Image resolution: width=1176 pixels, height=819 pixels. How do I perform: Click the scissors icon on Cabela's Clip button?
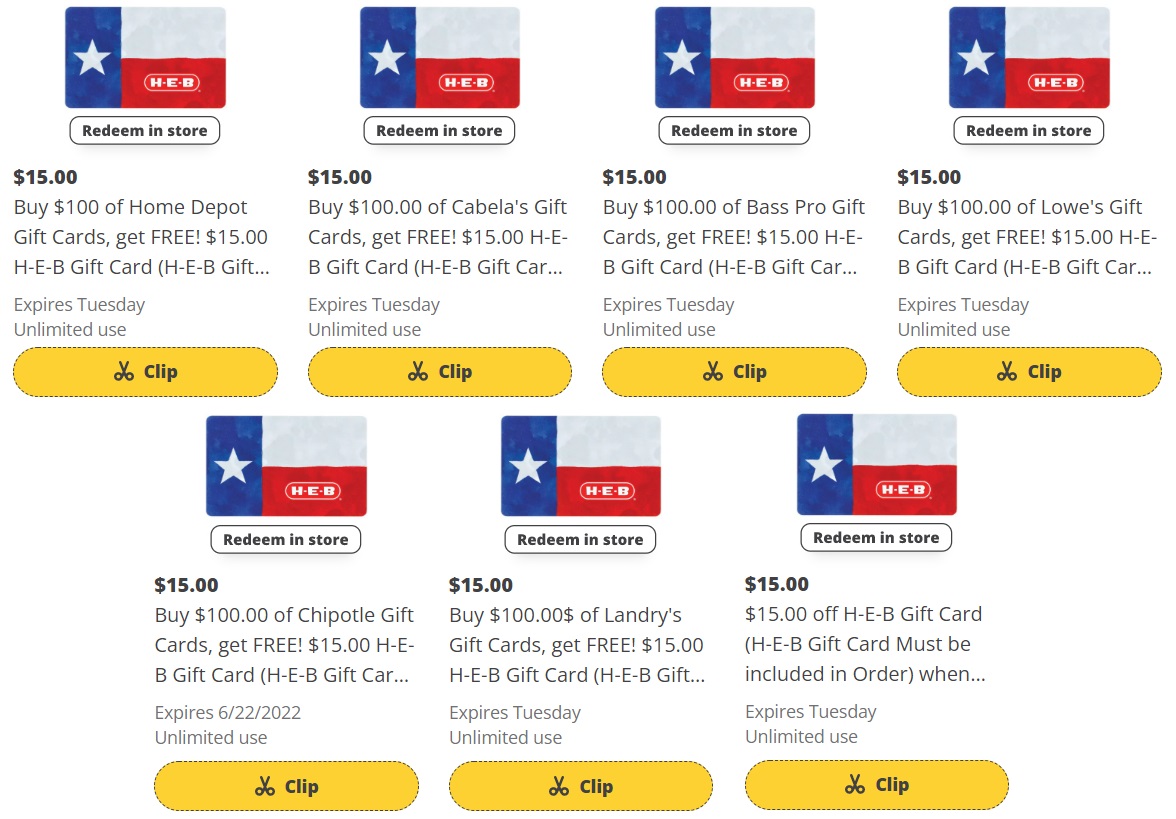tap(418, 371)
